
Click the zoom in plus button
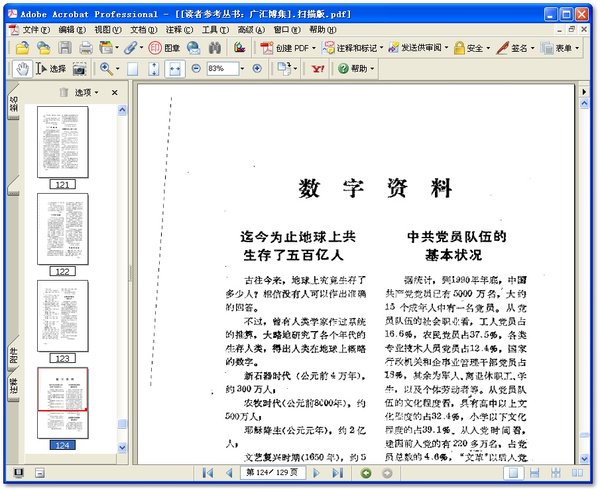(257, 69)
